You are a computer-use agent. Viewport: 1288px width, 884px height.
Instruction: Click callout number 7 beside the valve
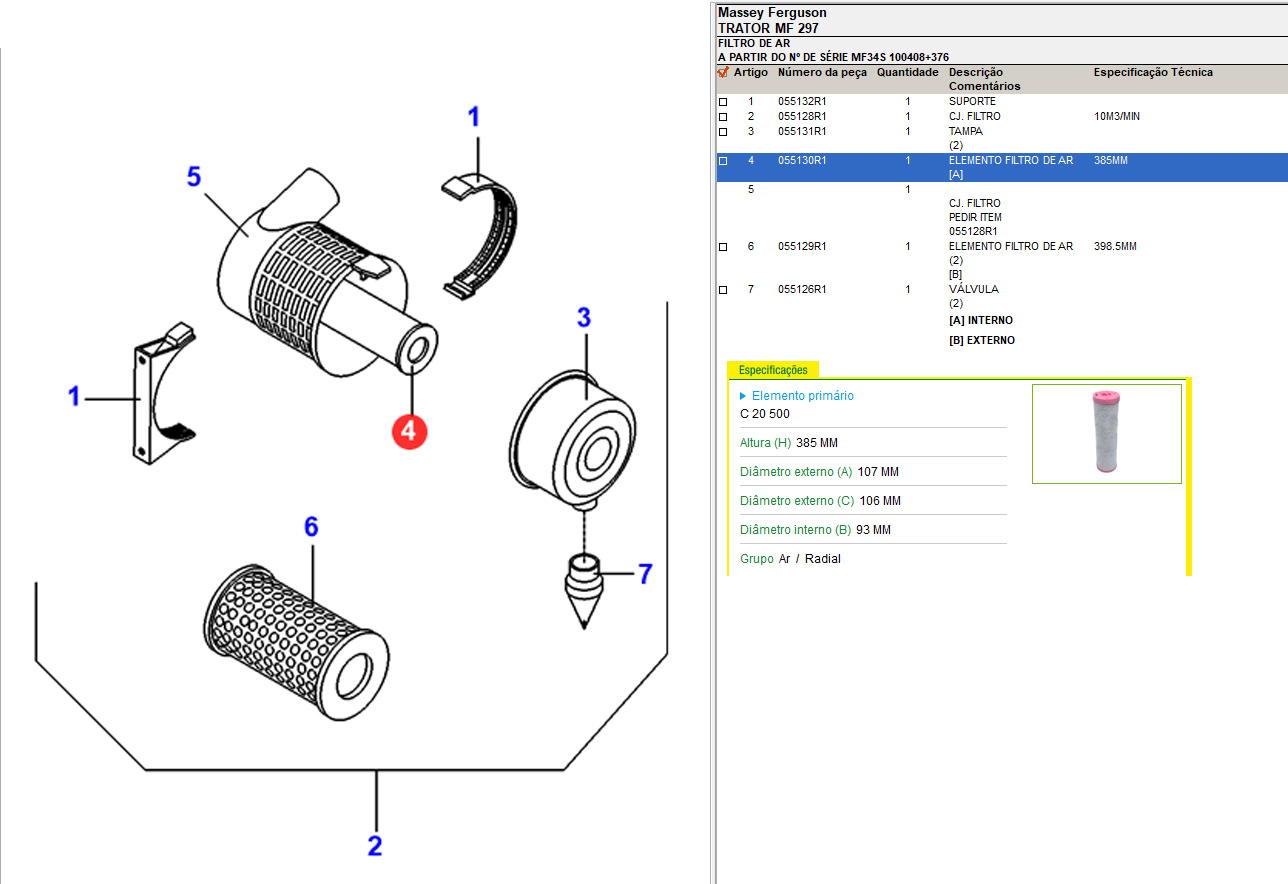coord(645,574)
